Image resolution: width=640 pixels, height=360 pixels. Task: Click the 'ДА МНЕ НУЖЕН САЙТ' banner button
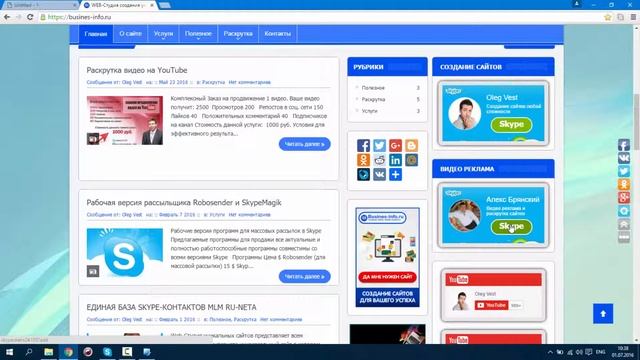click(x=387, y=277)
